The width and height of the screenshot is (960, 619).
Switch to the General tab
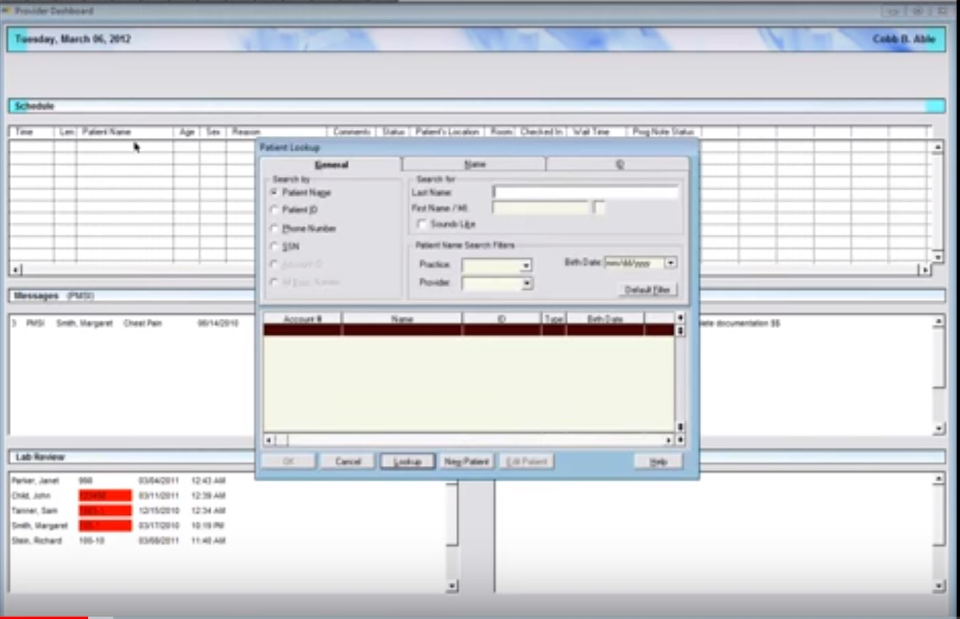[x=331, y=165]
